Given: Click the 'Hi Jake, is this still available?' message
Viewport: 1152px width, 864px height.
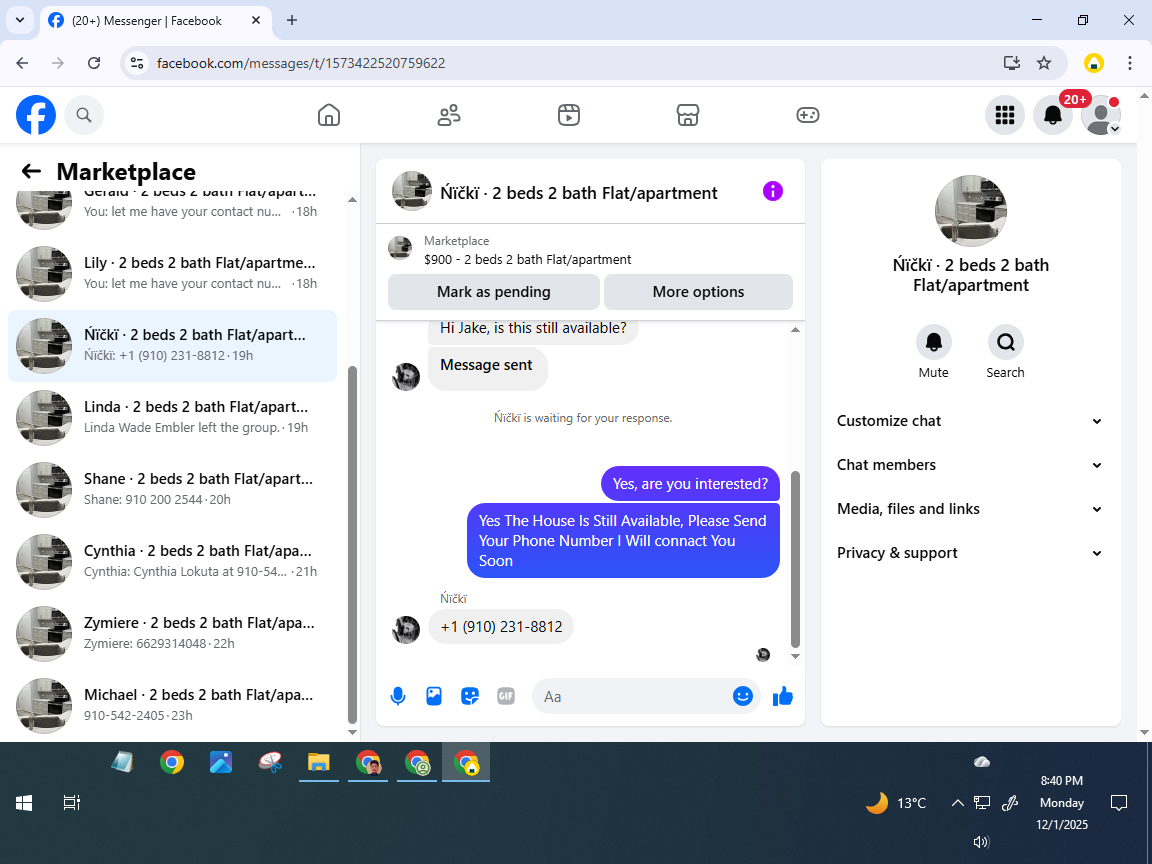Looking at the screenshot, I should click(x=533, y=331).
